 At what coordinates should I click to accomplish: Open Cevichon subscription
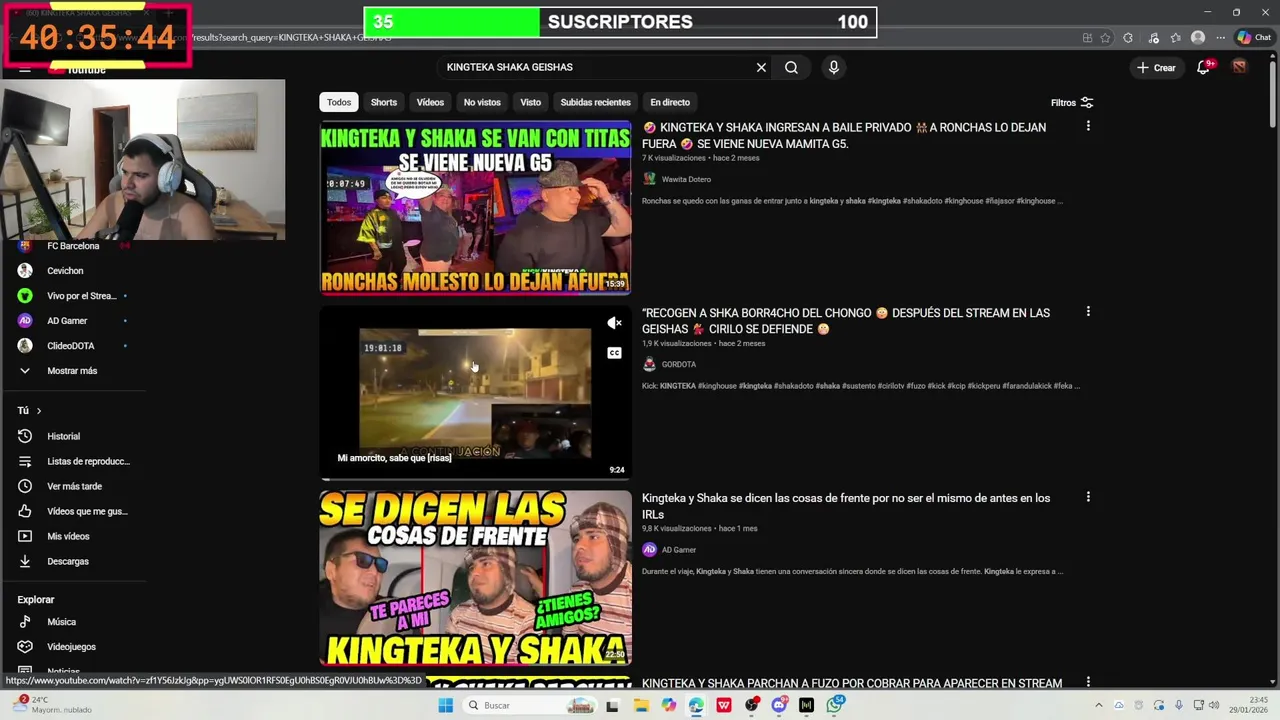click(x=65, y=271)
